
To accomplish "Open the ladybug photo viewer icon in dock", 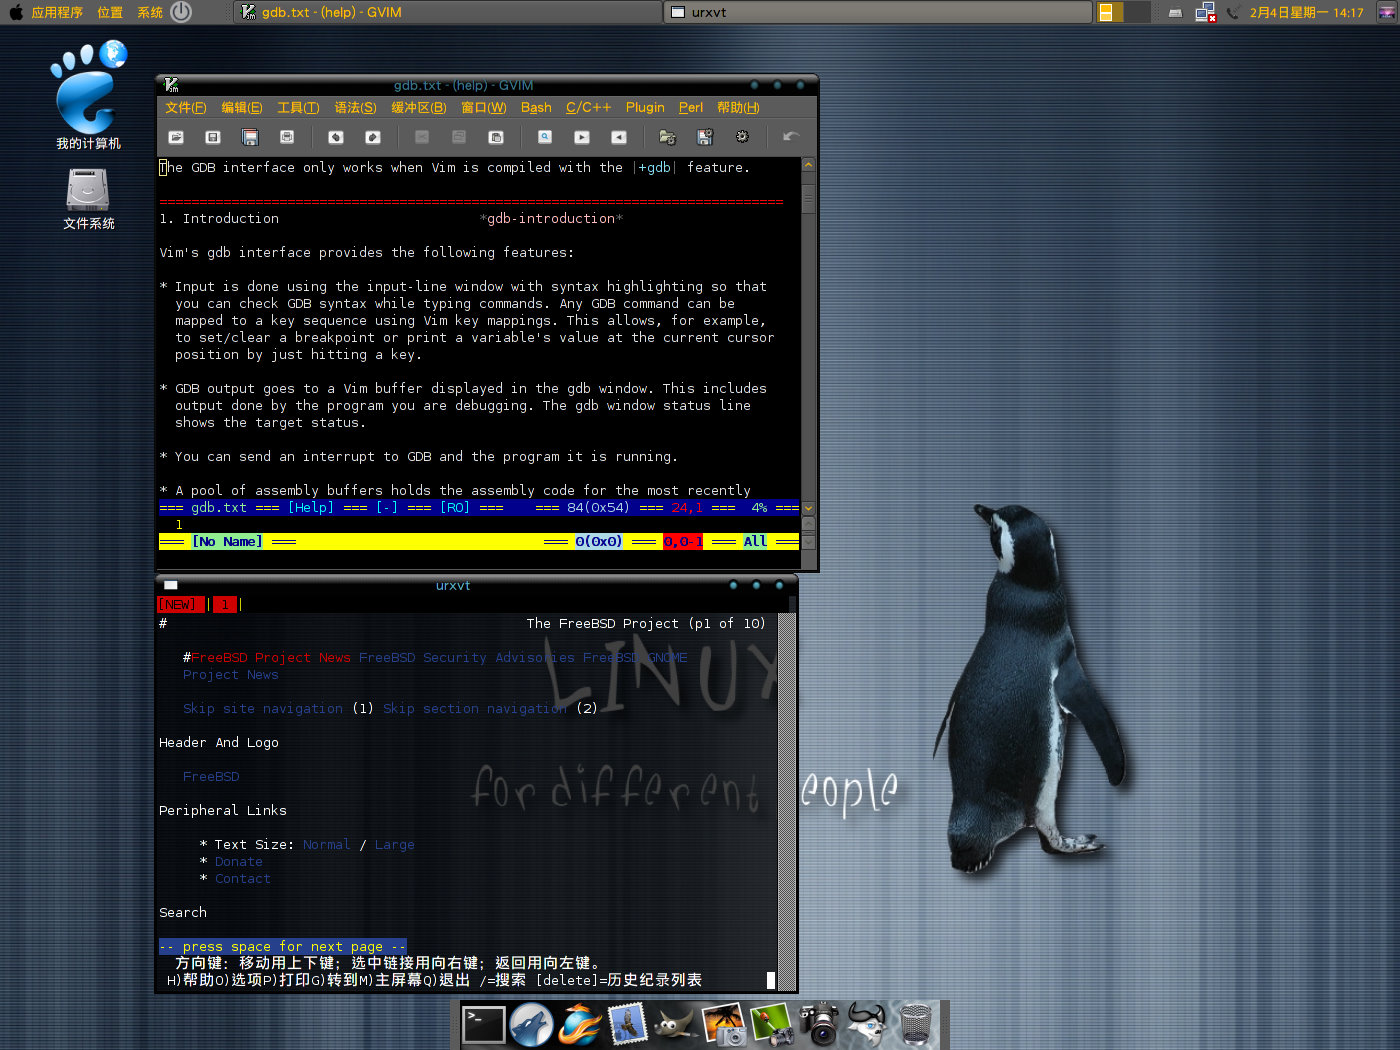I will point(772,1024).
